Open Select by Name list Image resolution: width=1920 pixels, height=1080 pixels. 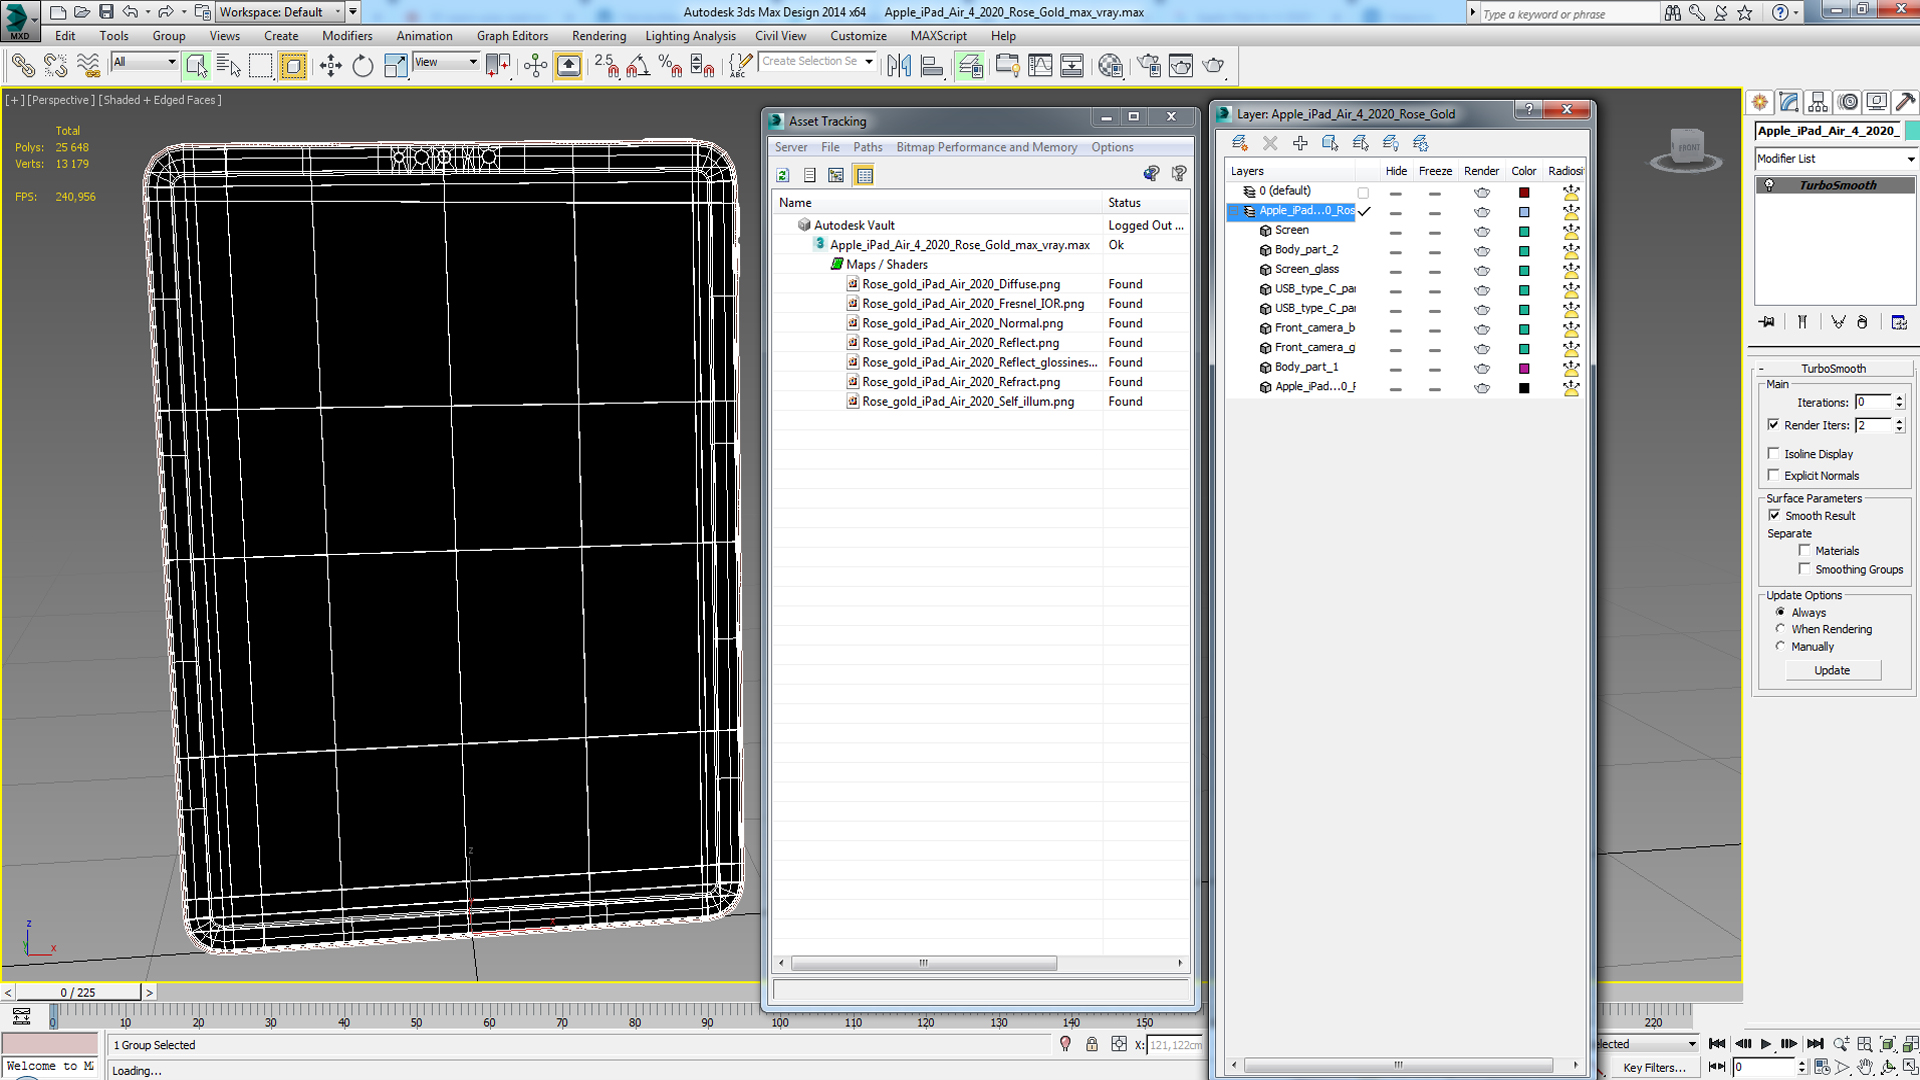click(x=228, y=66)
